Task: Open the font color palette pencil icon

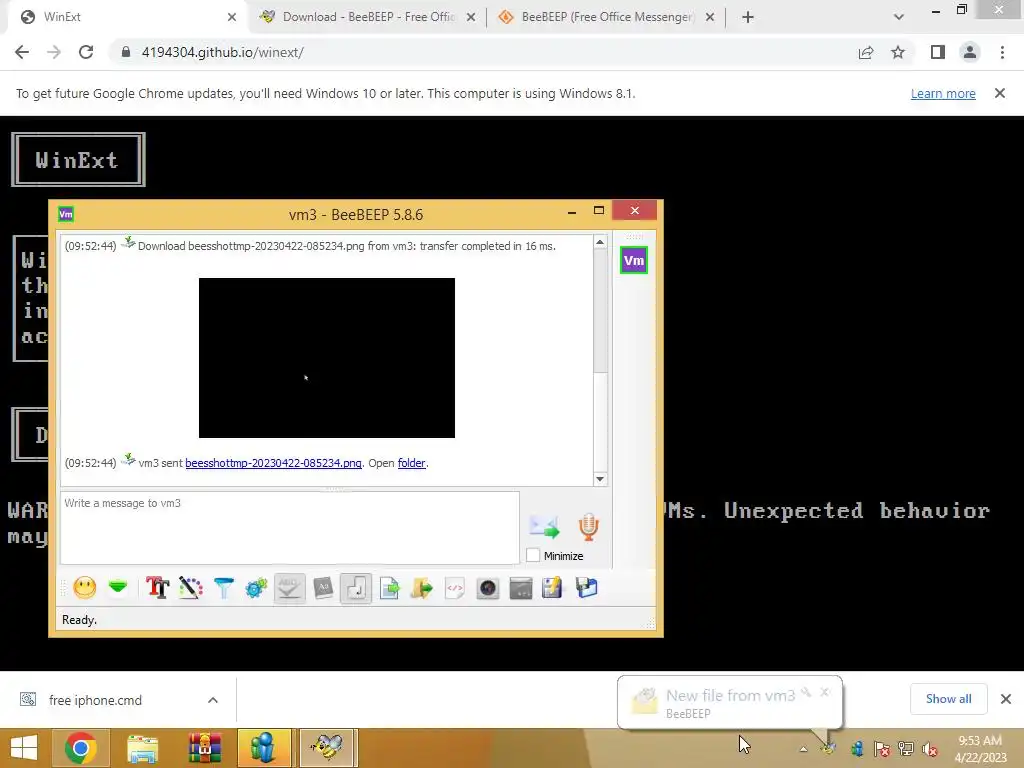Action: click(x=191, y=588)
